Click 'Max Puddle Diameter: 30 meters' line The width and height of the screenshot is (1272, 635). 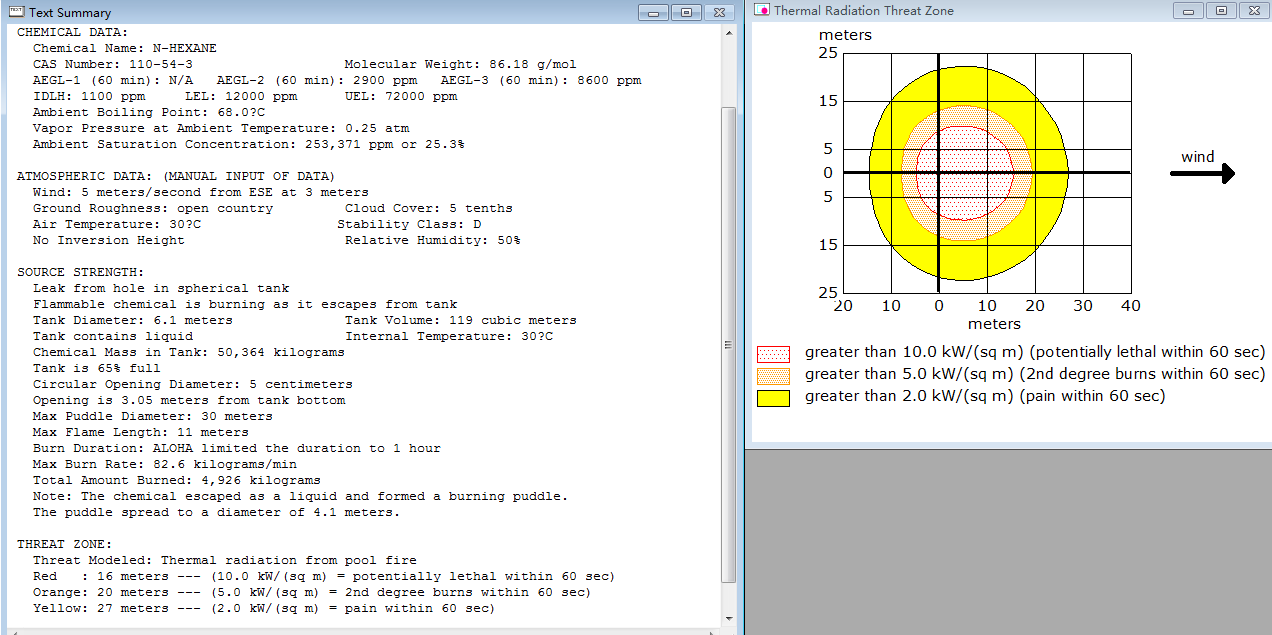click(x=153, y=416)
